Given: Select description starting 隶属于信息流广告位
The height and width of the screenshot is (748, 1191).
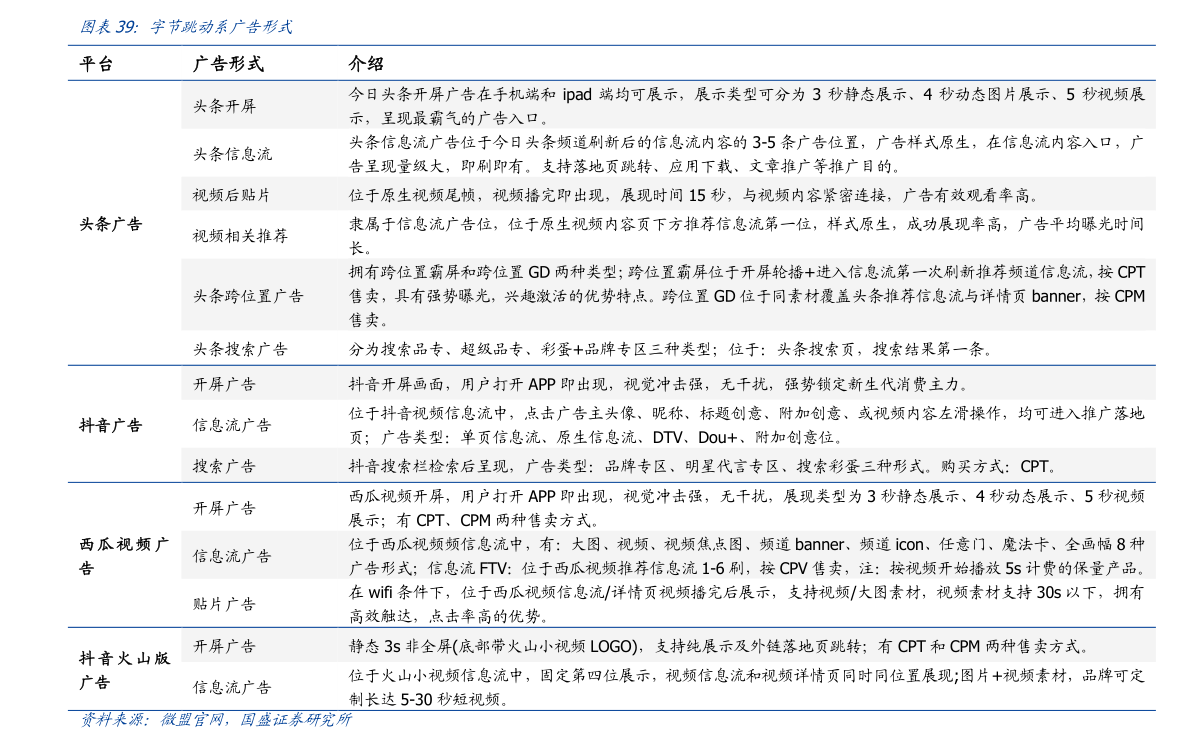Looking at the screenshot, I should pyautogui.click(x=746, y=236).
